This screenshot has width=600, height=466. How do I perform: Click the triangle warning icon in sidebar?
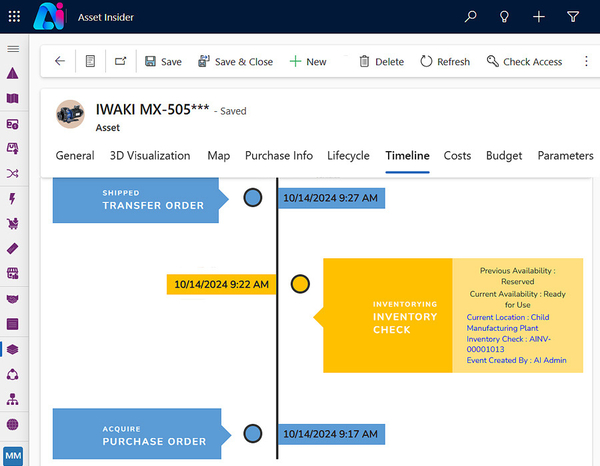coord(13,73)
